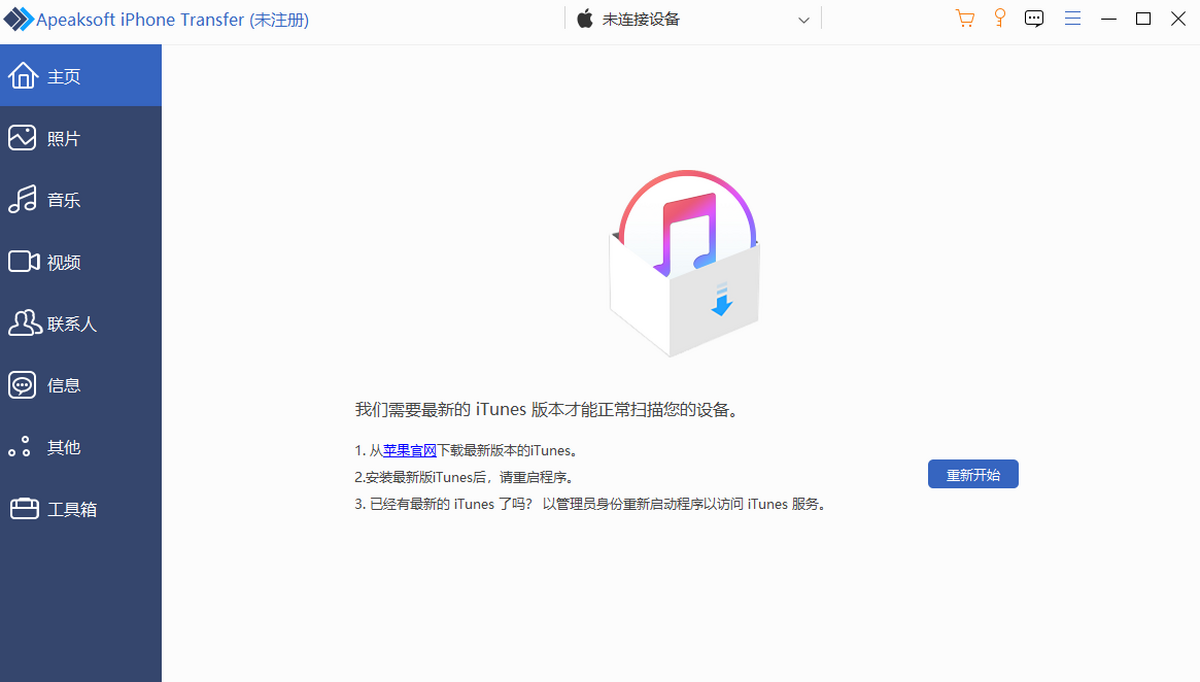Click the Apple logo in device selector
Image resolution: width=1200 pixels, height=682 pixels.
[x=585, y=19]
